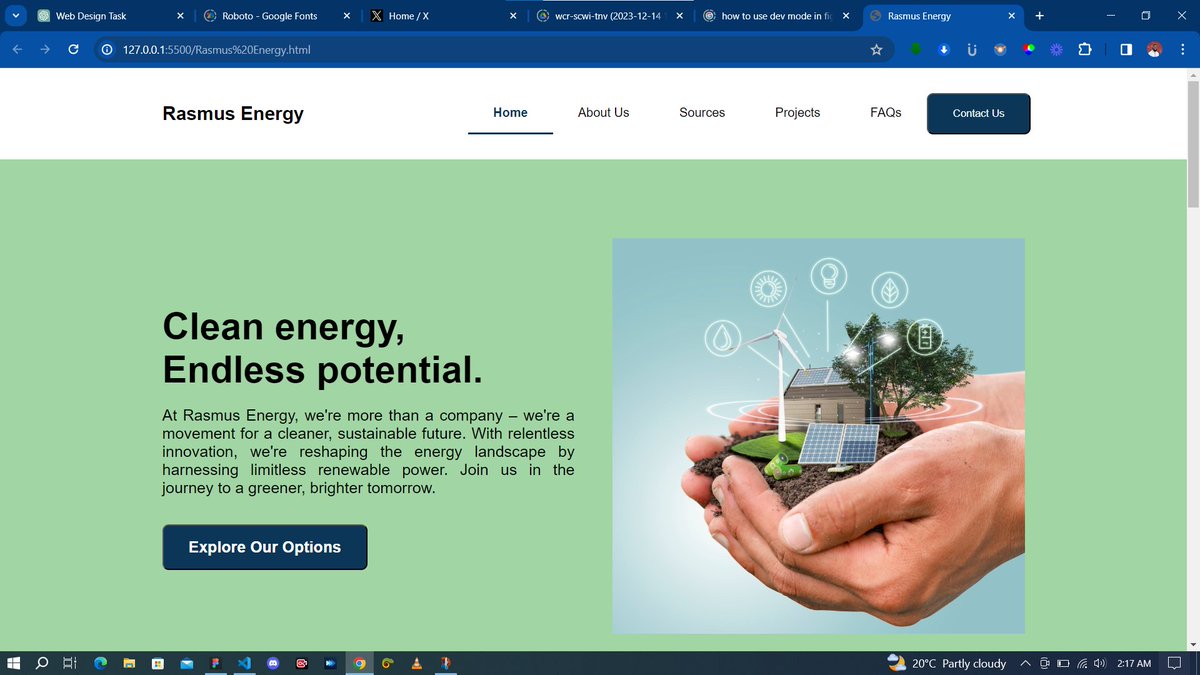Screen dimensions: 1200x675
Task: Open the red-green-blue color circles extension
Action: coord(1028,49)
